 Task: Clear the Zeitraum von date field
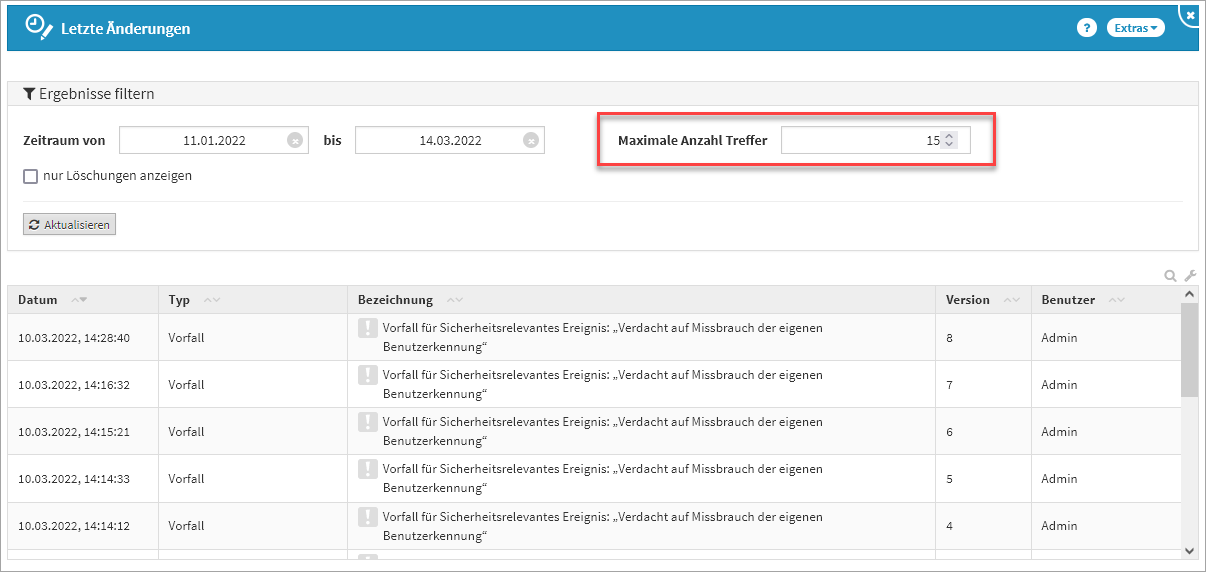295,141
